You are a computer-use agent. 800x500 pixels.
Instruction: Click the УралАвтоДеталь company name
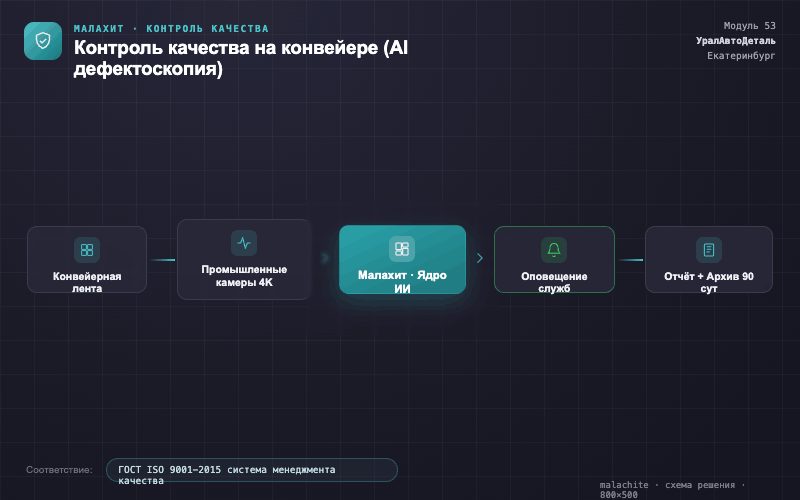coord(736,40)
